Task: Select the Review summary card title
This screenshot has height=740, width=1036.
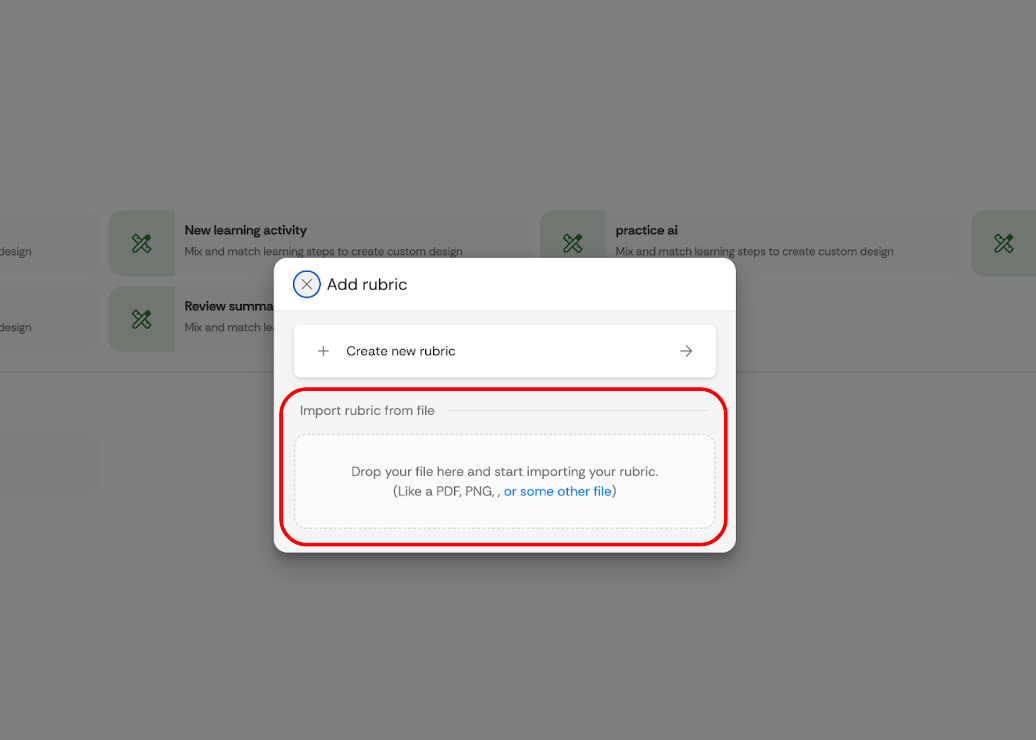Action: 229,306
